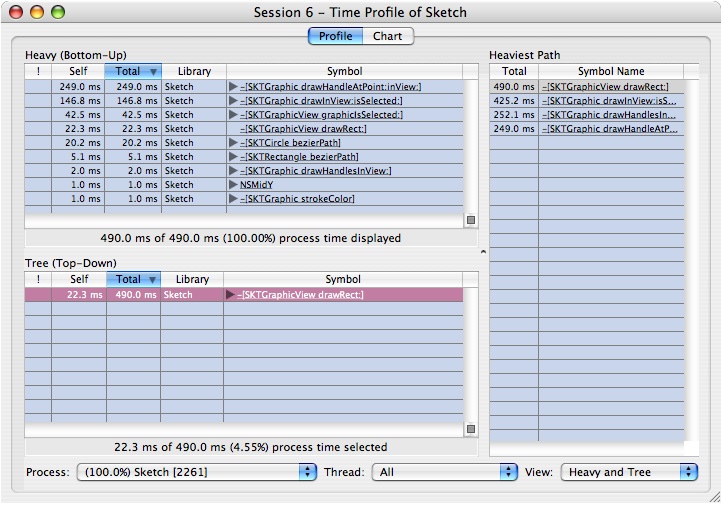Click the green zoom window button
This screenshot has height=506, width=724.
pos(57,13)
